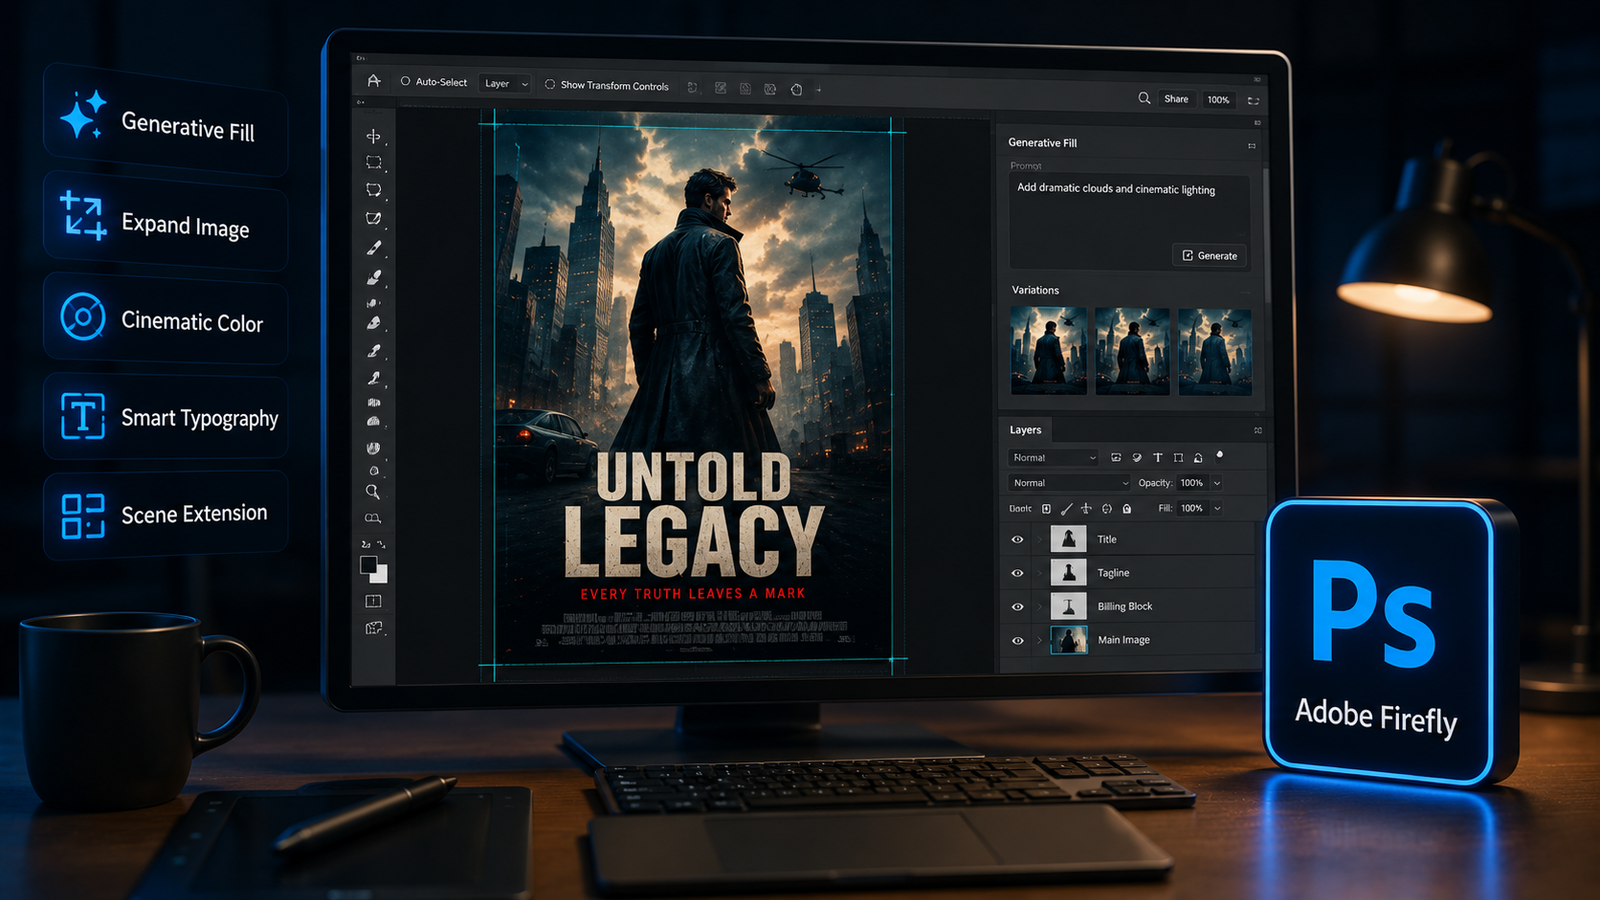Viewport: 1600px width, 900px height.
Task: Select the third variation thumbnail
Action: click(x=1215, y=351)
